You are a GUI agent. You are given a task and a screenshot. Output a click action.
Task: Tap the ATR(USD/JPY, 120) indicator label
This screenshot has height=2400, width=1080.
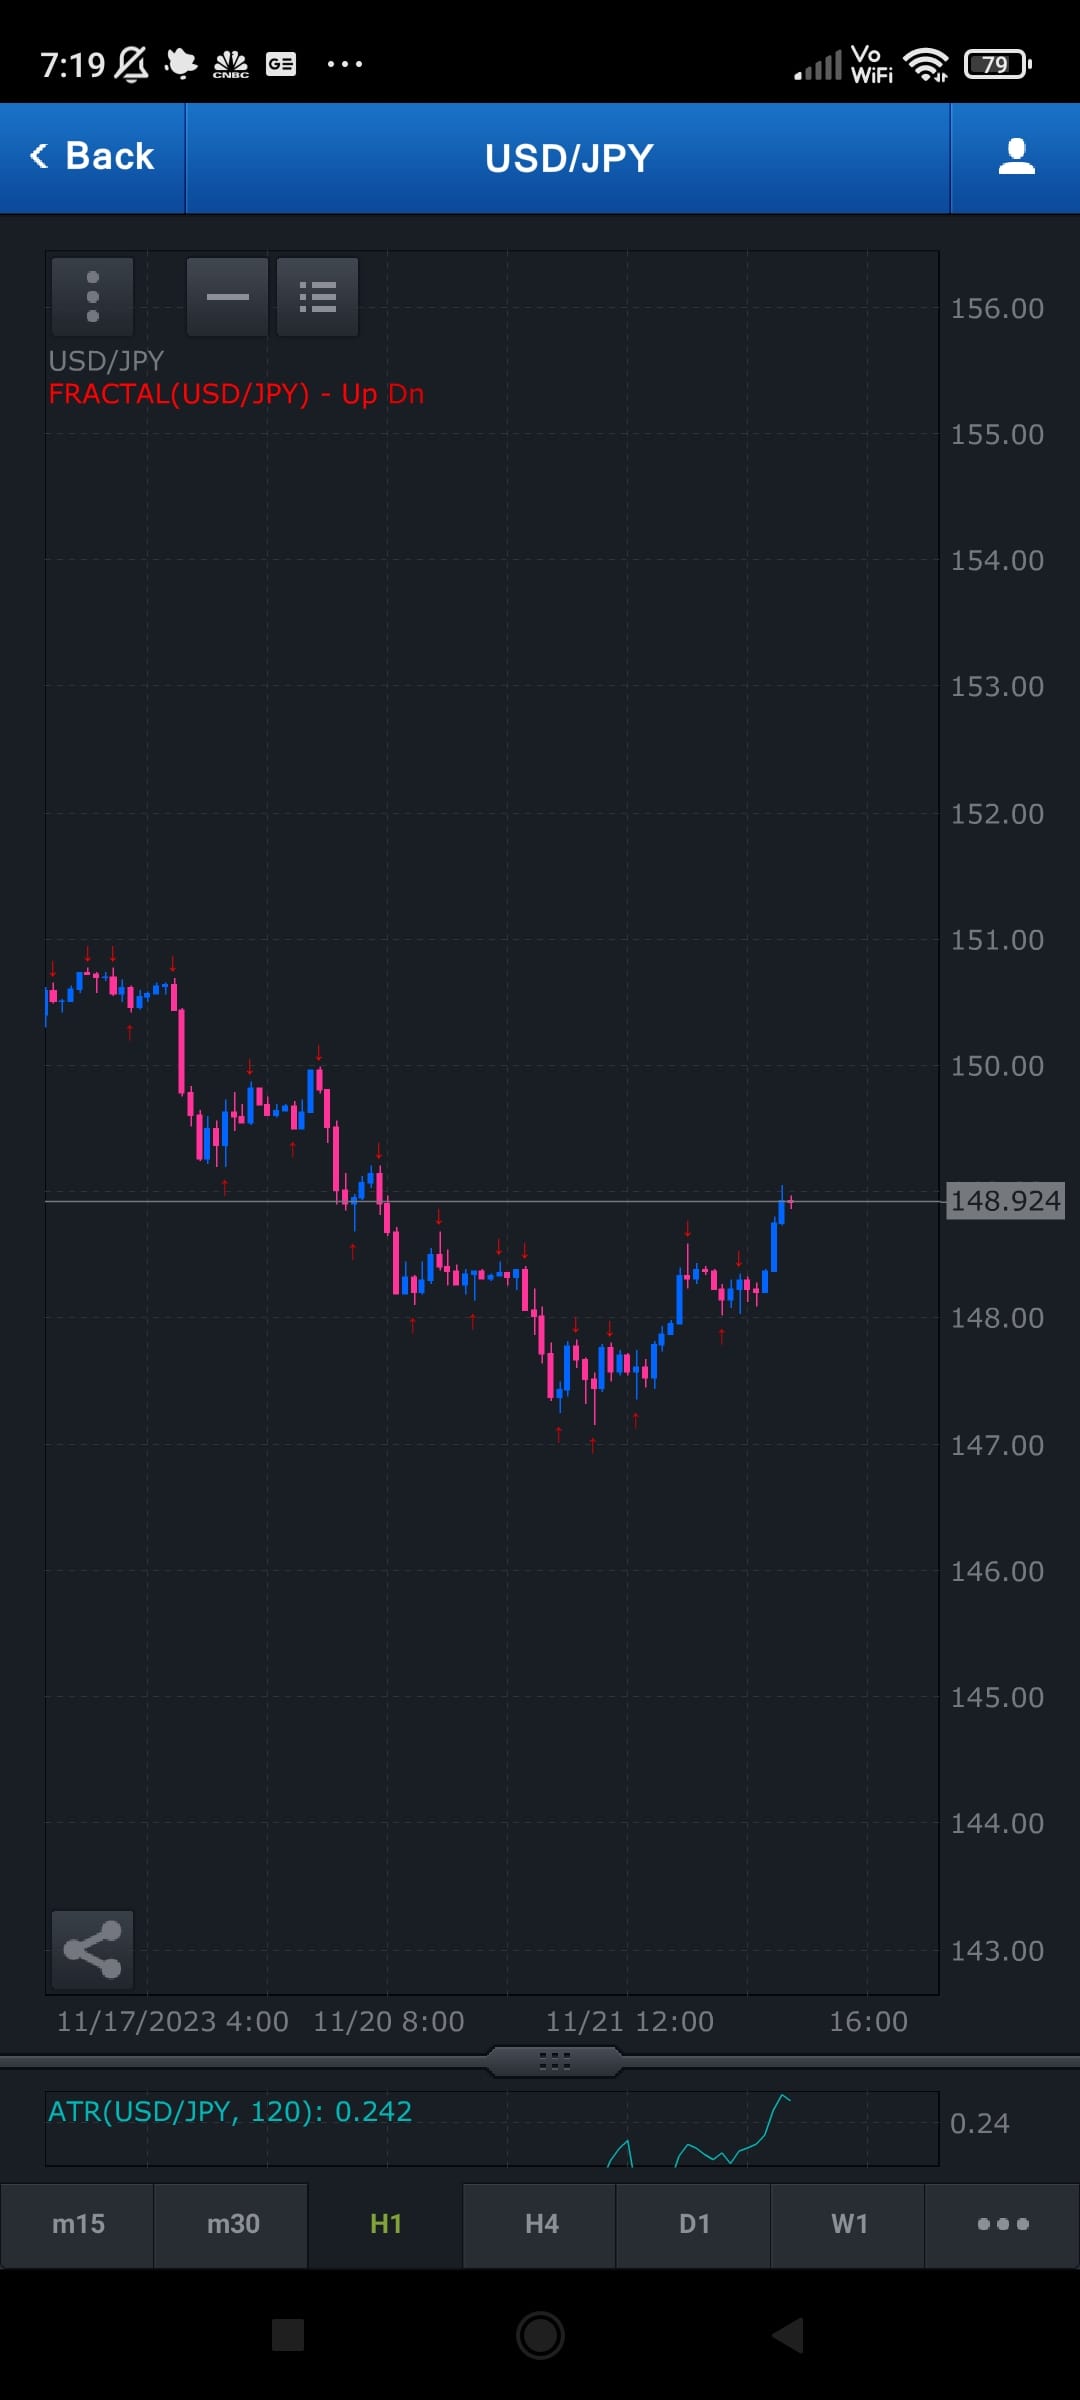(x=230, y=2111)
